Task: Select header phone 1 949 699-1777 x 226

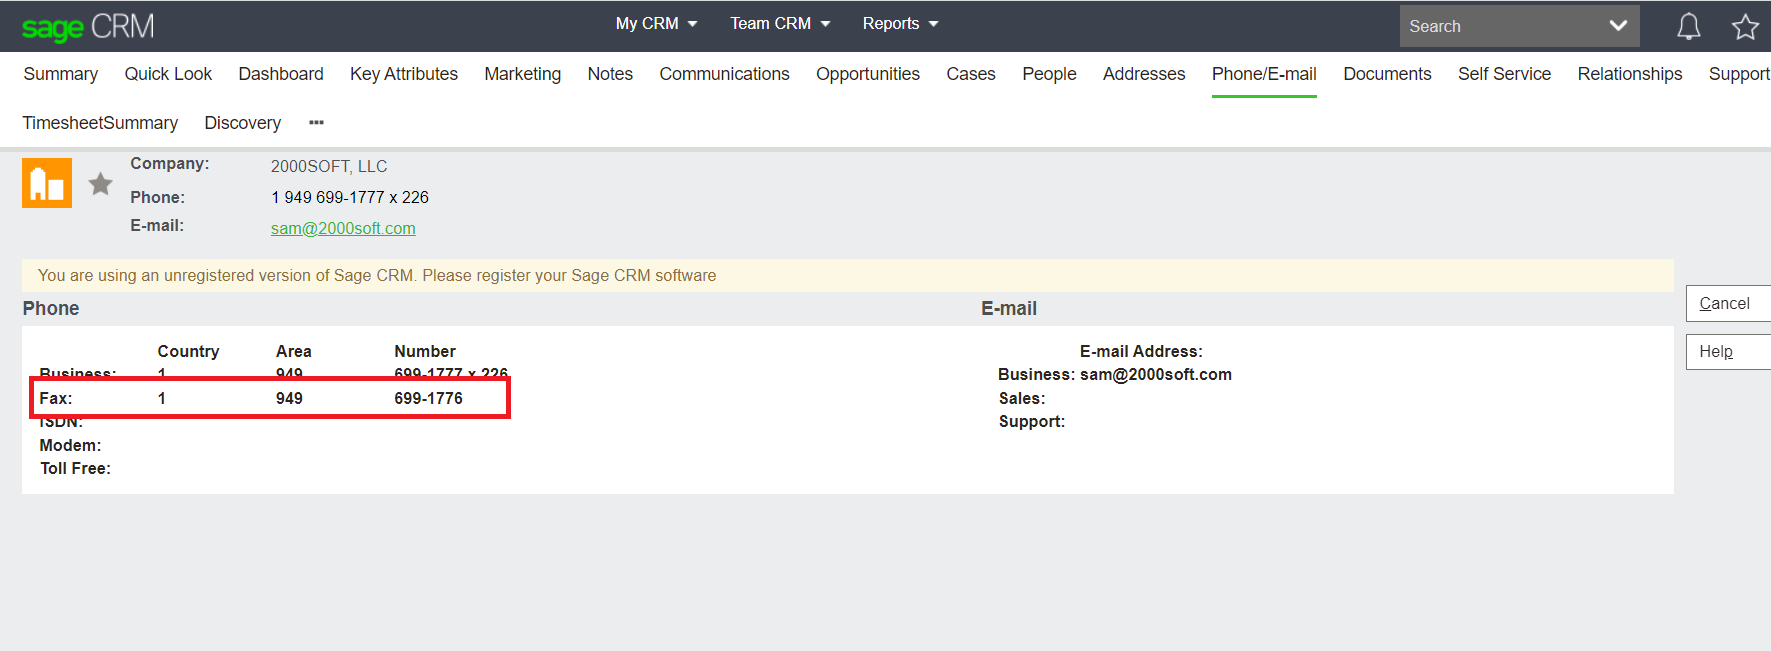Action: click(x=350, y=197)
